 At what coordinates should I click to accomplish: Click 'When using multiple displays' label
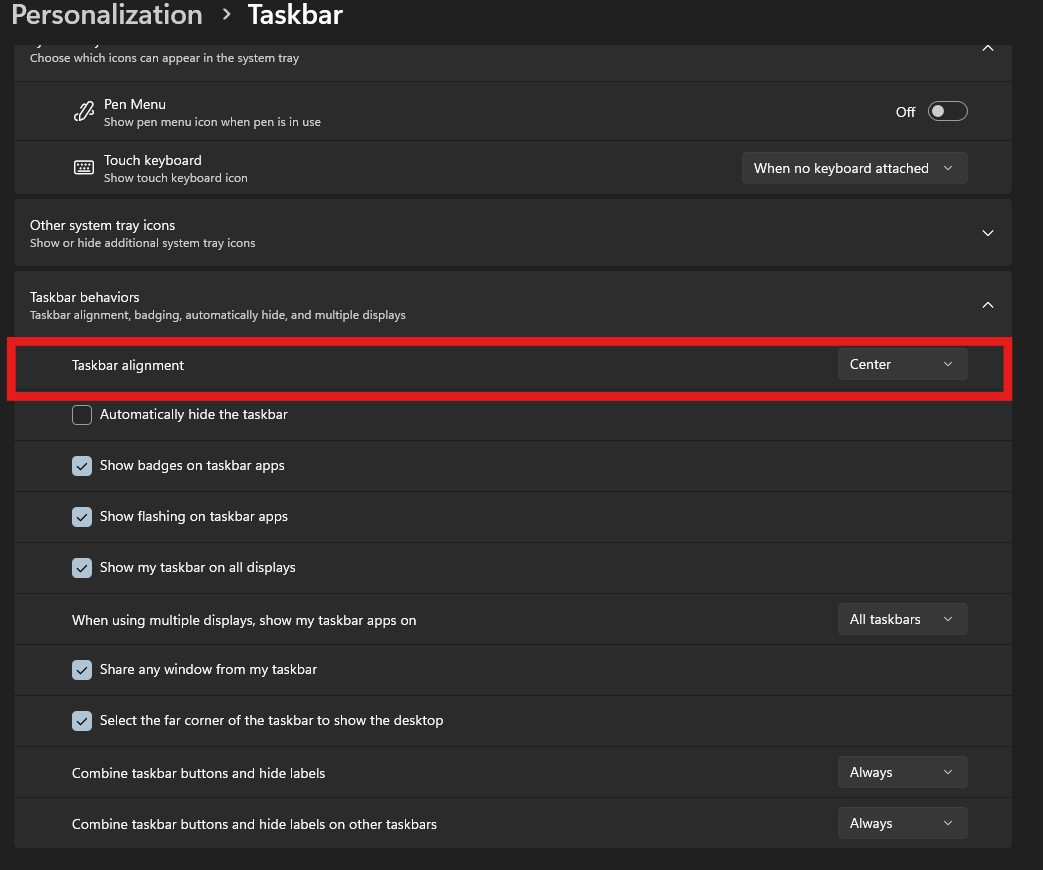coord(244,621)
